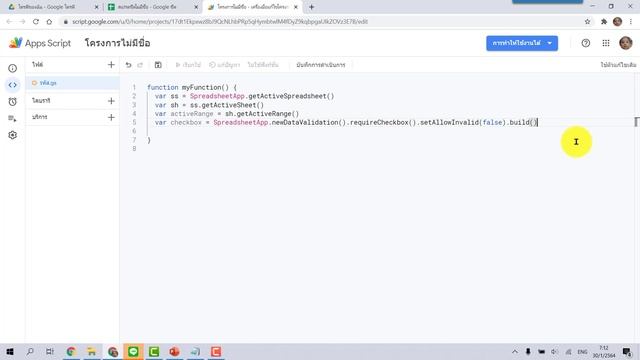The height and width of the screenshot is (360, 640).
Task: Open Chrome profile avatar in toolbar
Action: pyautogui.click(x=617, y=22)
